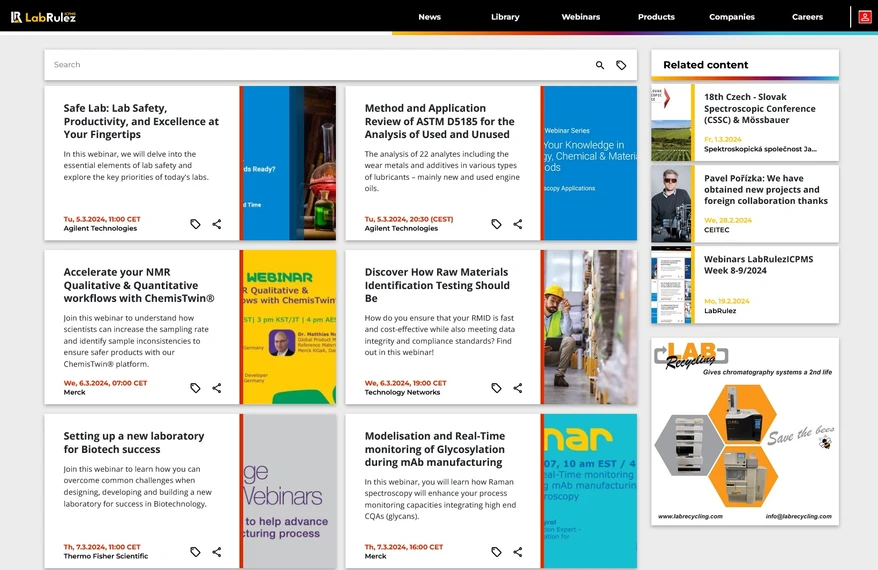The image size is (878, 570).
Task: Click tag icon on Raw Materials card
Action: (x=496, y=388)
